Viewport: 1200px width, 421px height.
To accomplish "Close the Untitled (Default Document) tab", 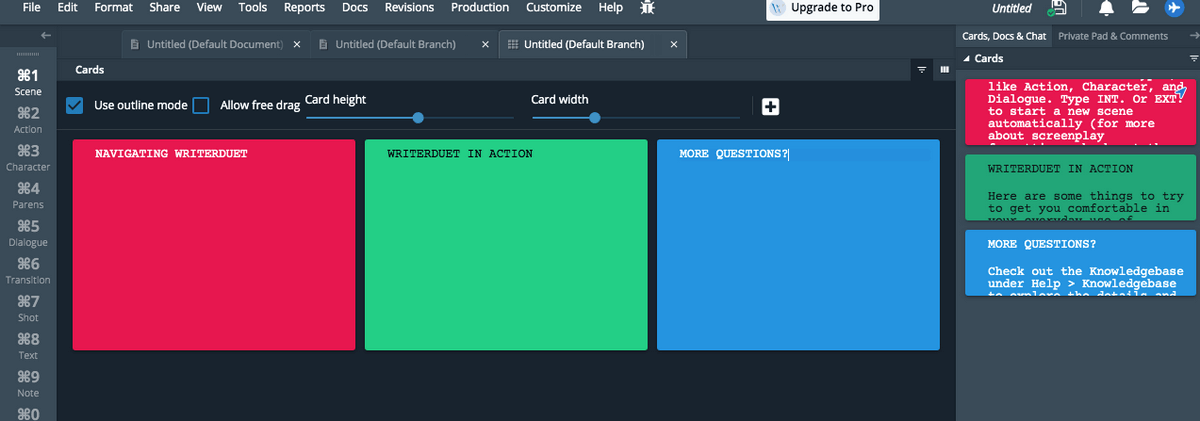I will [297, 45].
